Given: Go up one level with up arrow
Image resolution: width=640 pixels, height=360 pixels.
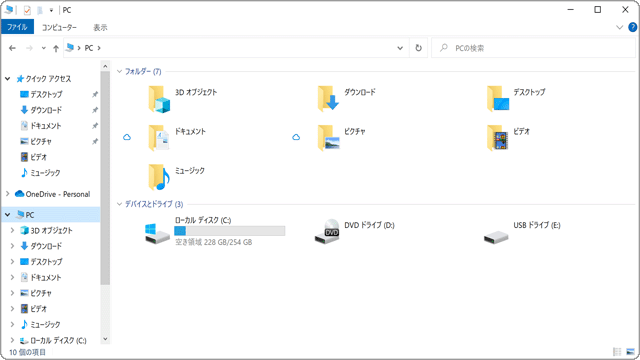Looking at the screenshot, I should [x=56, y=48].
